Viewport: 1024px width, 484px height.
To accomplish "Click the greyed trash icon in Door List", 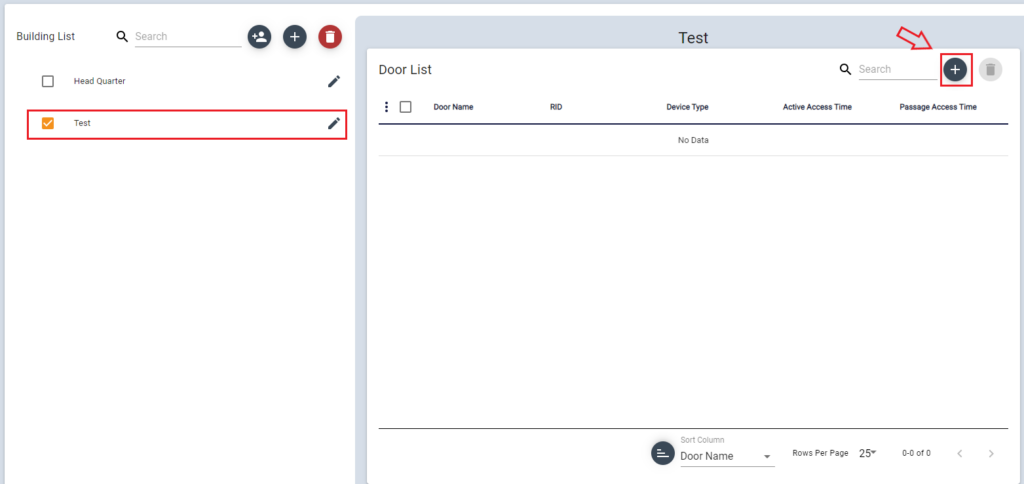I will click(990, 69).
